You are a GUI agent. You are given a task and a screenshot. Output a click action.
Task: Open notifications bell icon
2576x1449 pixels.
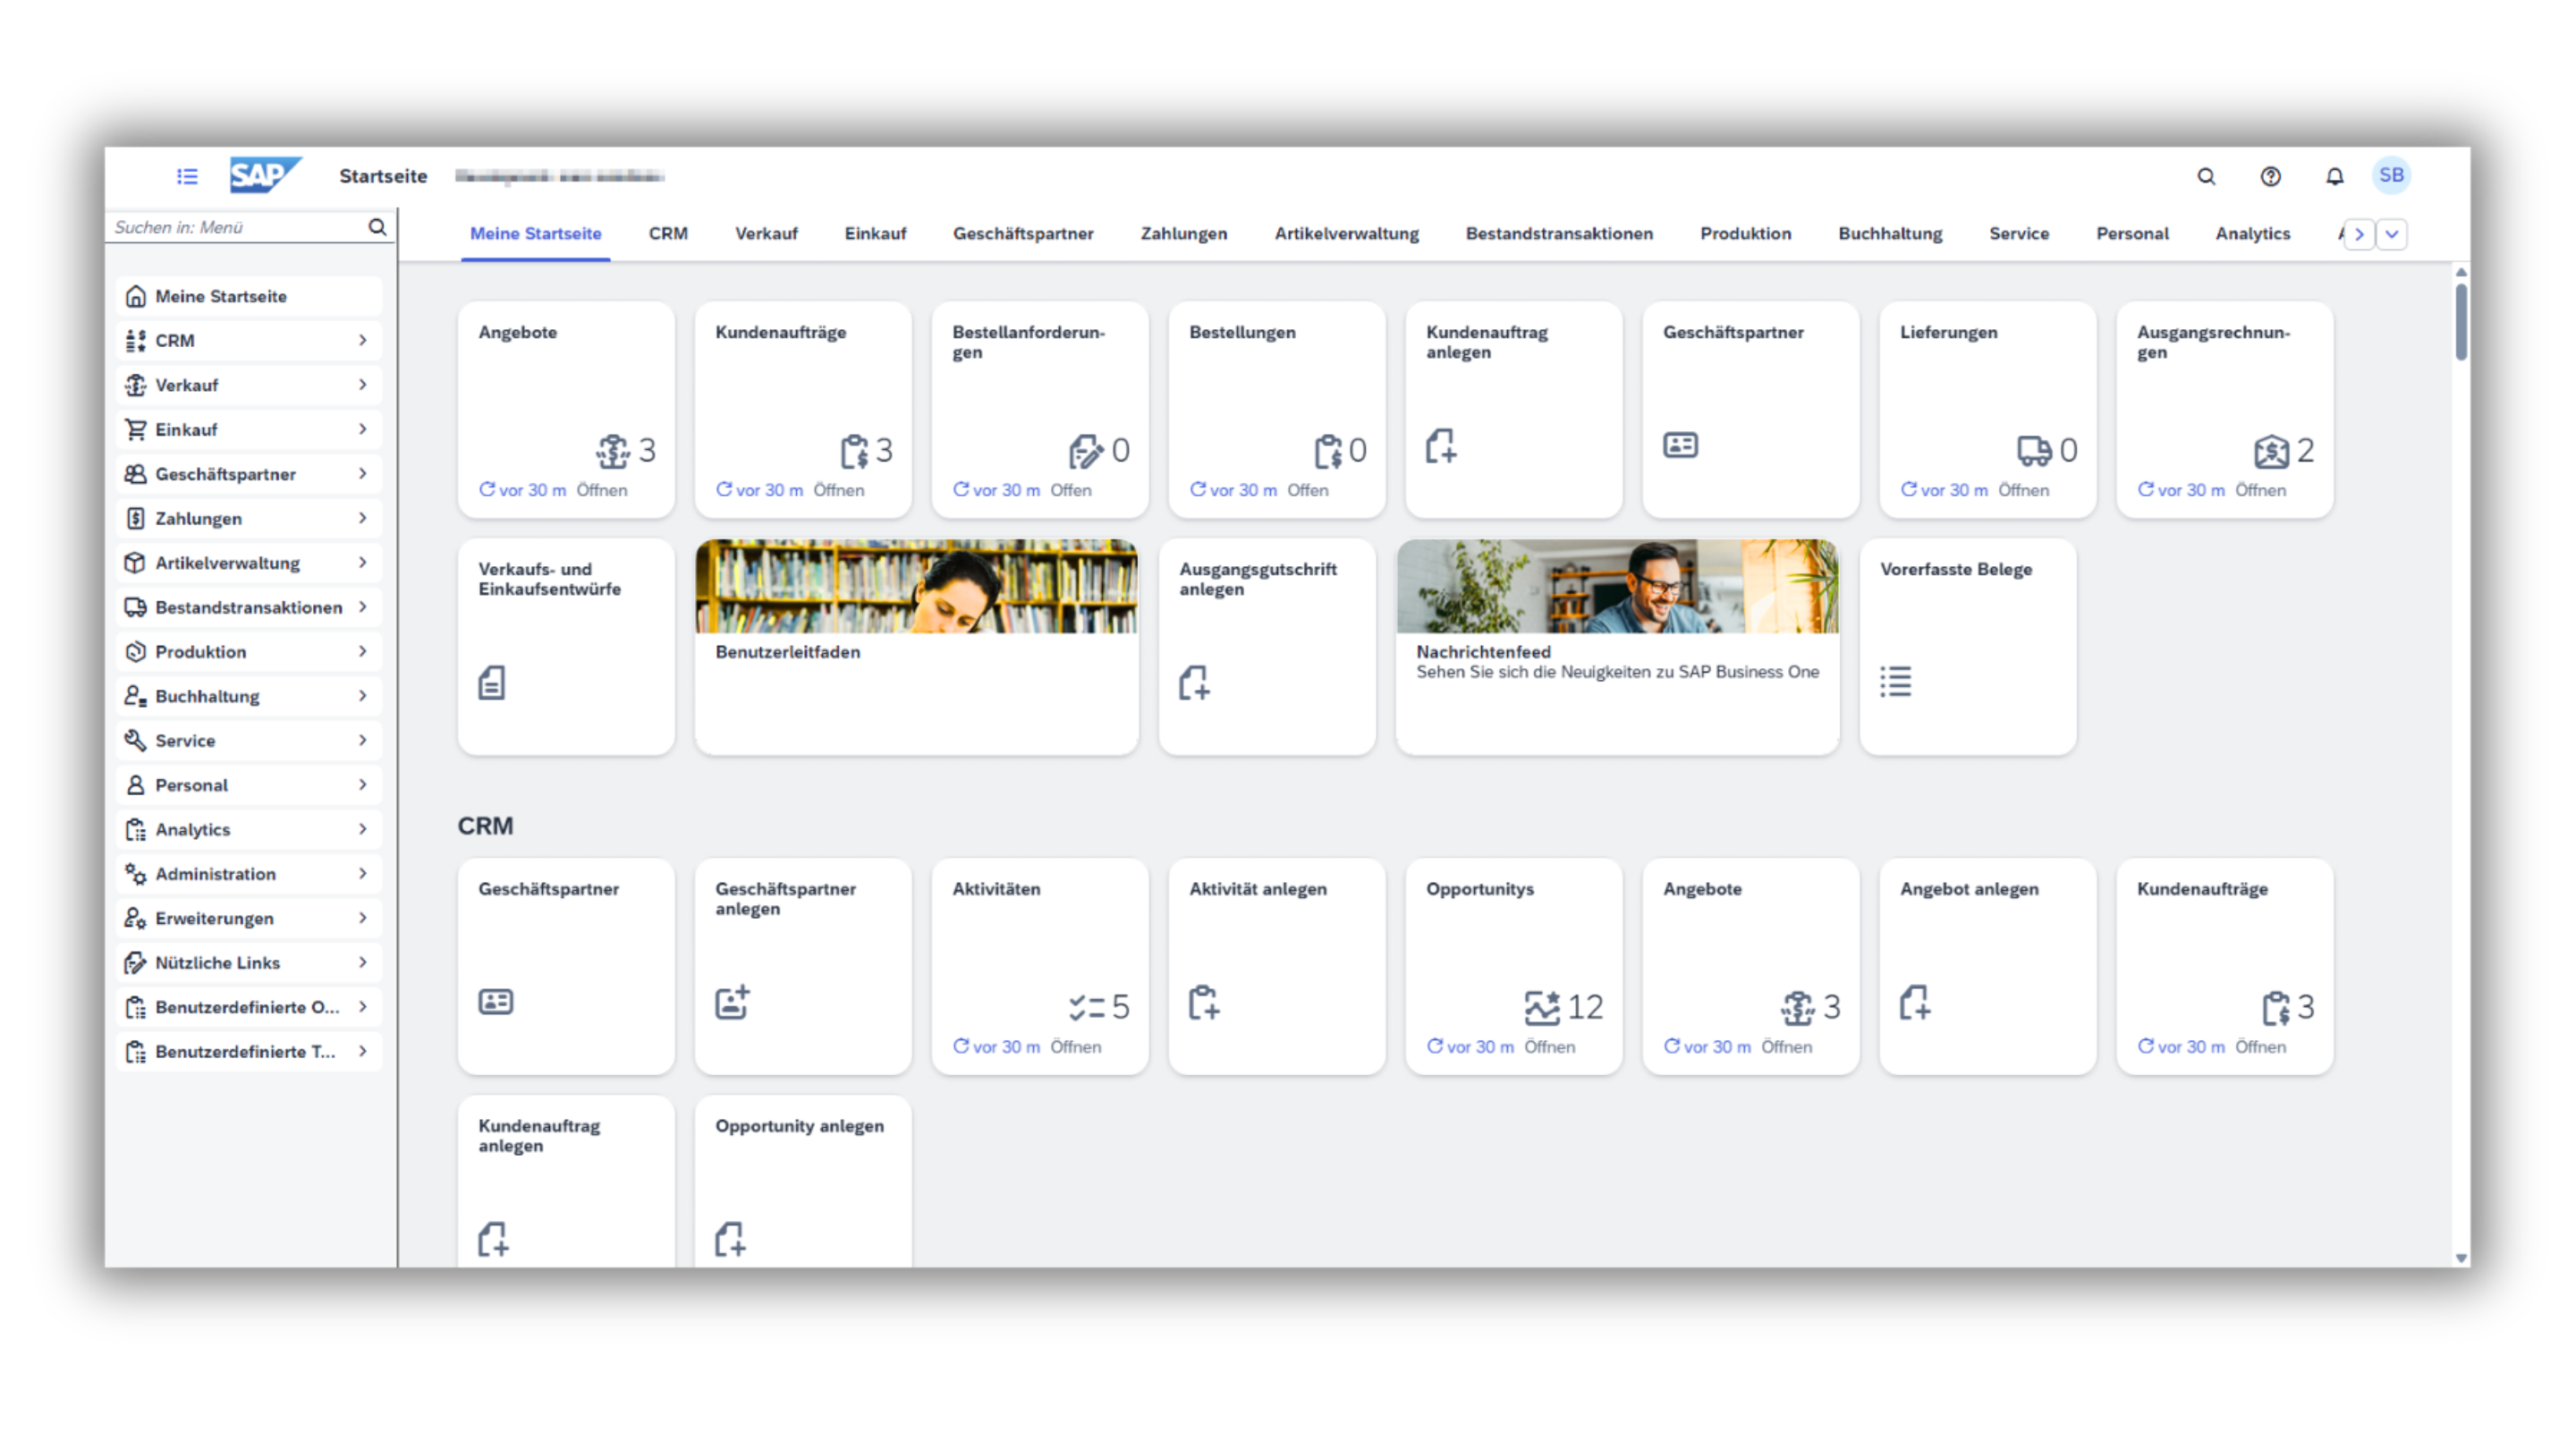click(x=2334, y=176)
